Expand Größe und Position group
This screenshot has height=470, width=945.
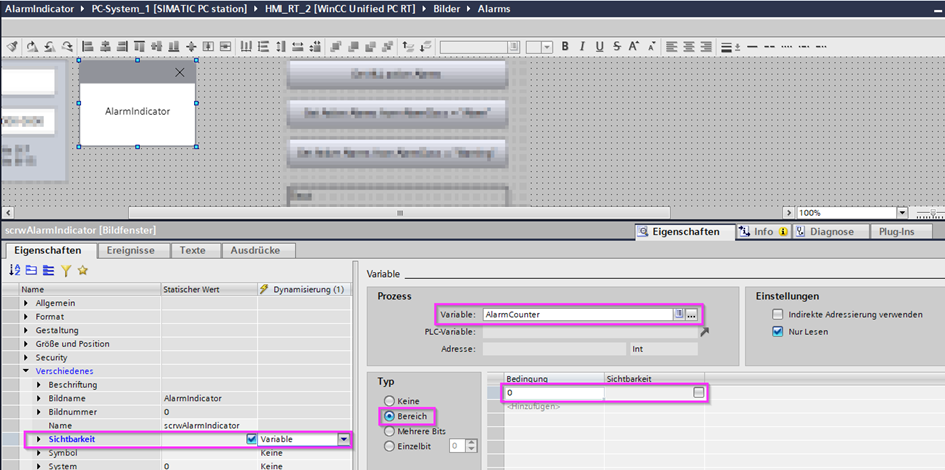(x=26, y=344)
